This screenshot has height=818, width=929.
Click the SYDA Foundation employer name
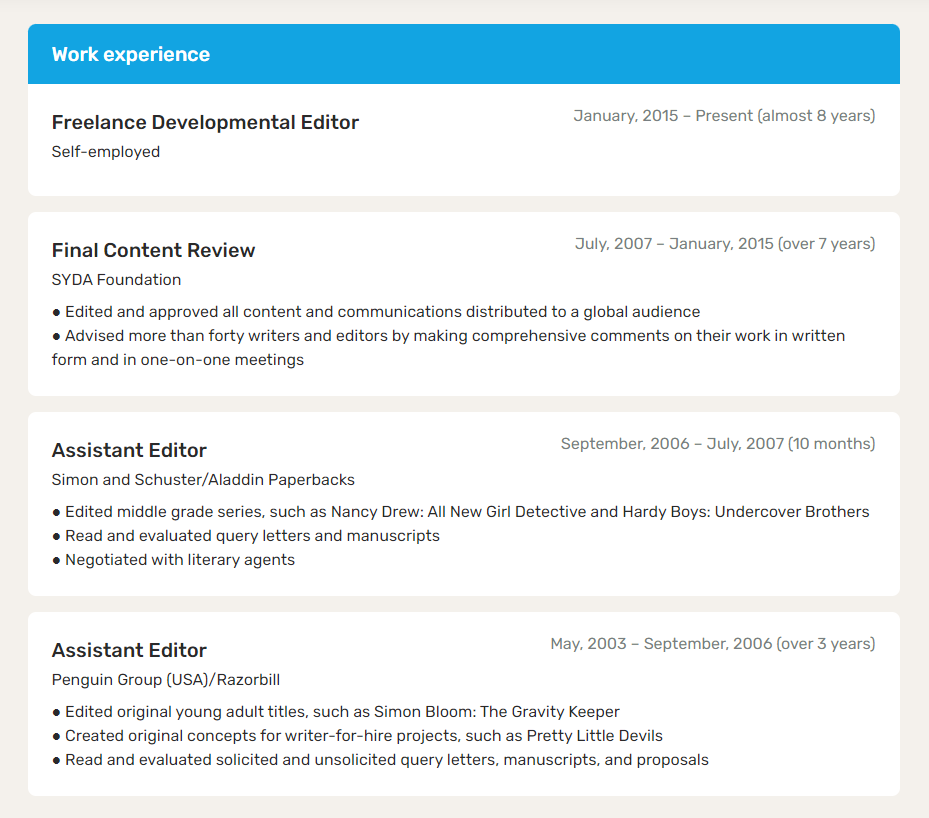point(116,280)
